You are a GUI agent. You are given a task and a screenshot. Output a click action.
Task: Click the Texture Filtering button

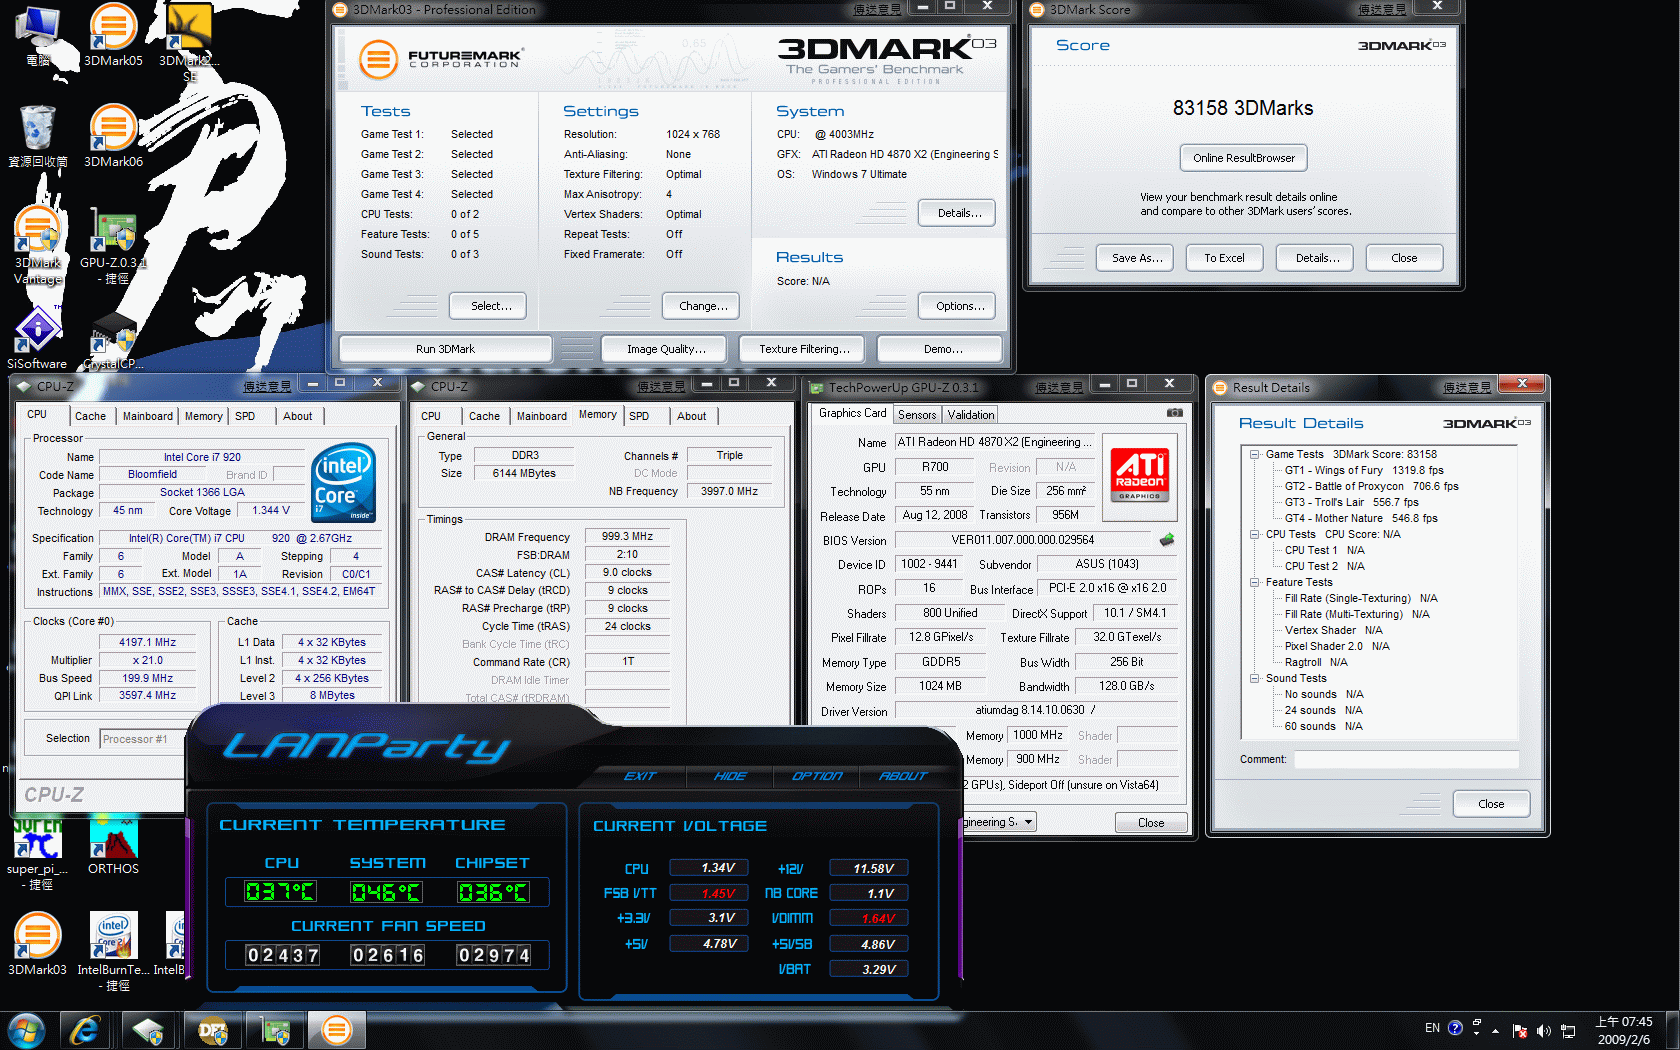(x=804, y=349)
